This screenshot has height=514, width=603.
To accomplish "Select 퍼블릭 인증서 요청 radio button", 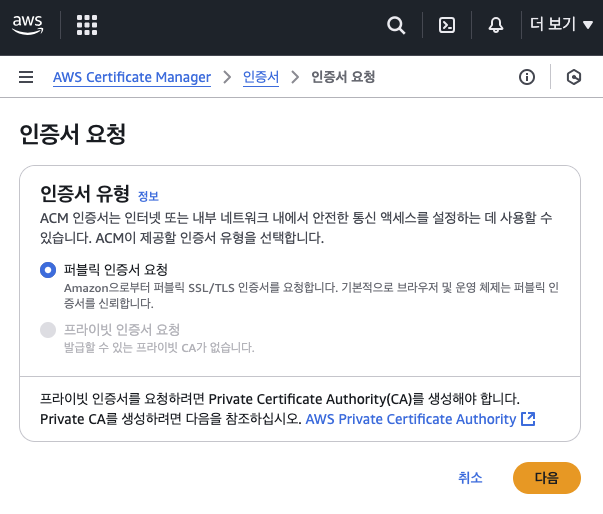I will [x=48, y=270].
